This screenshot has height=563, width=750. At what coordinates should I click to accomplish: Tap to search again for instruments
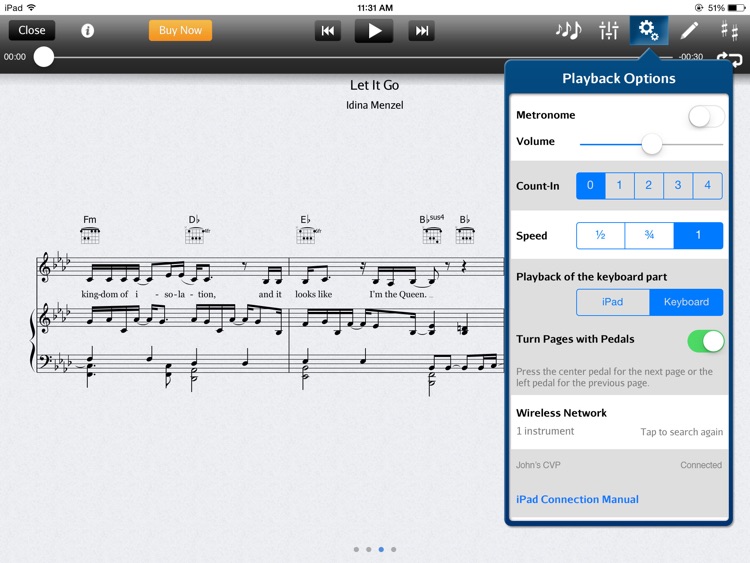682,432
